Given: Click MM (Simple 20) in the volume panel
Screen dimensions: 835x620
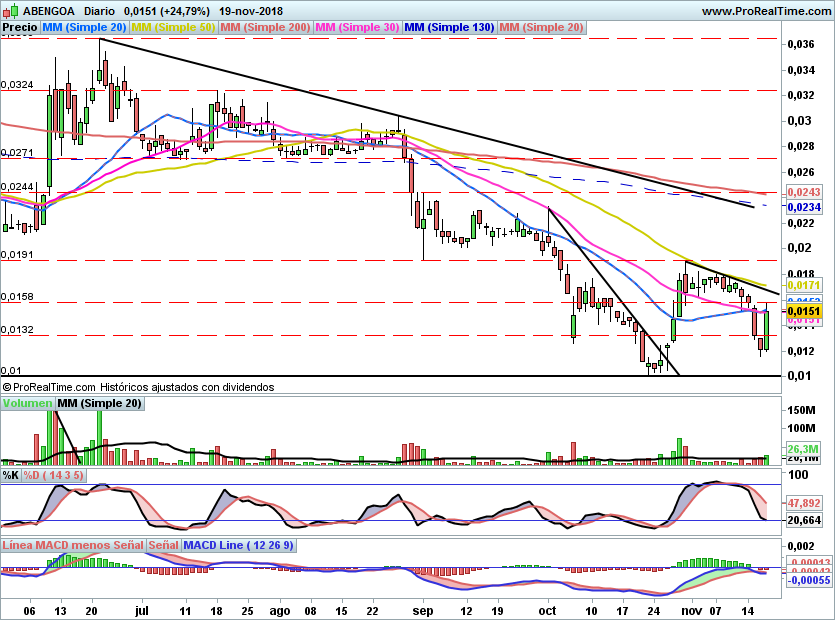Looking at the screenshot, I should (99, 404).
